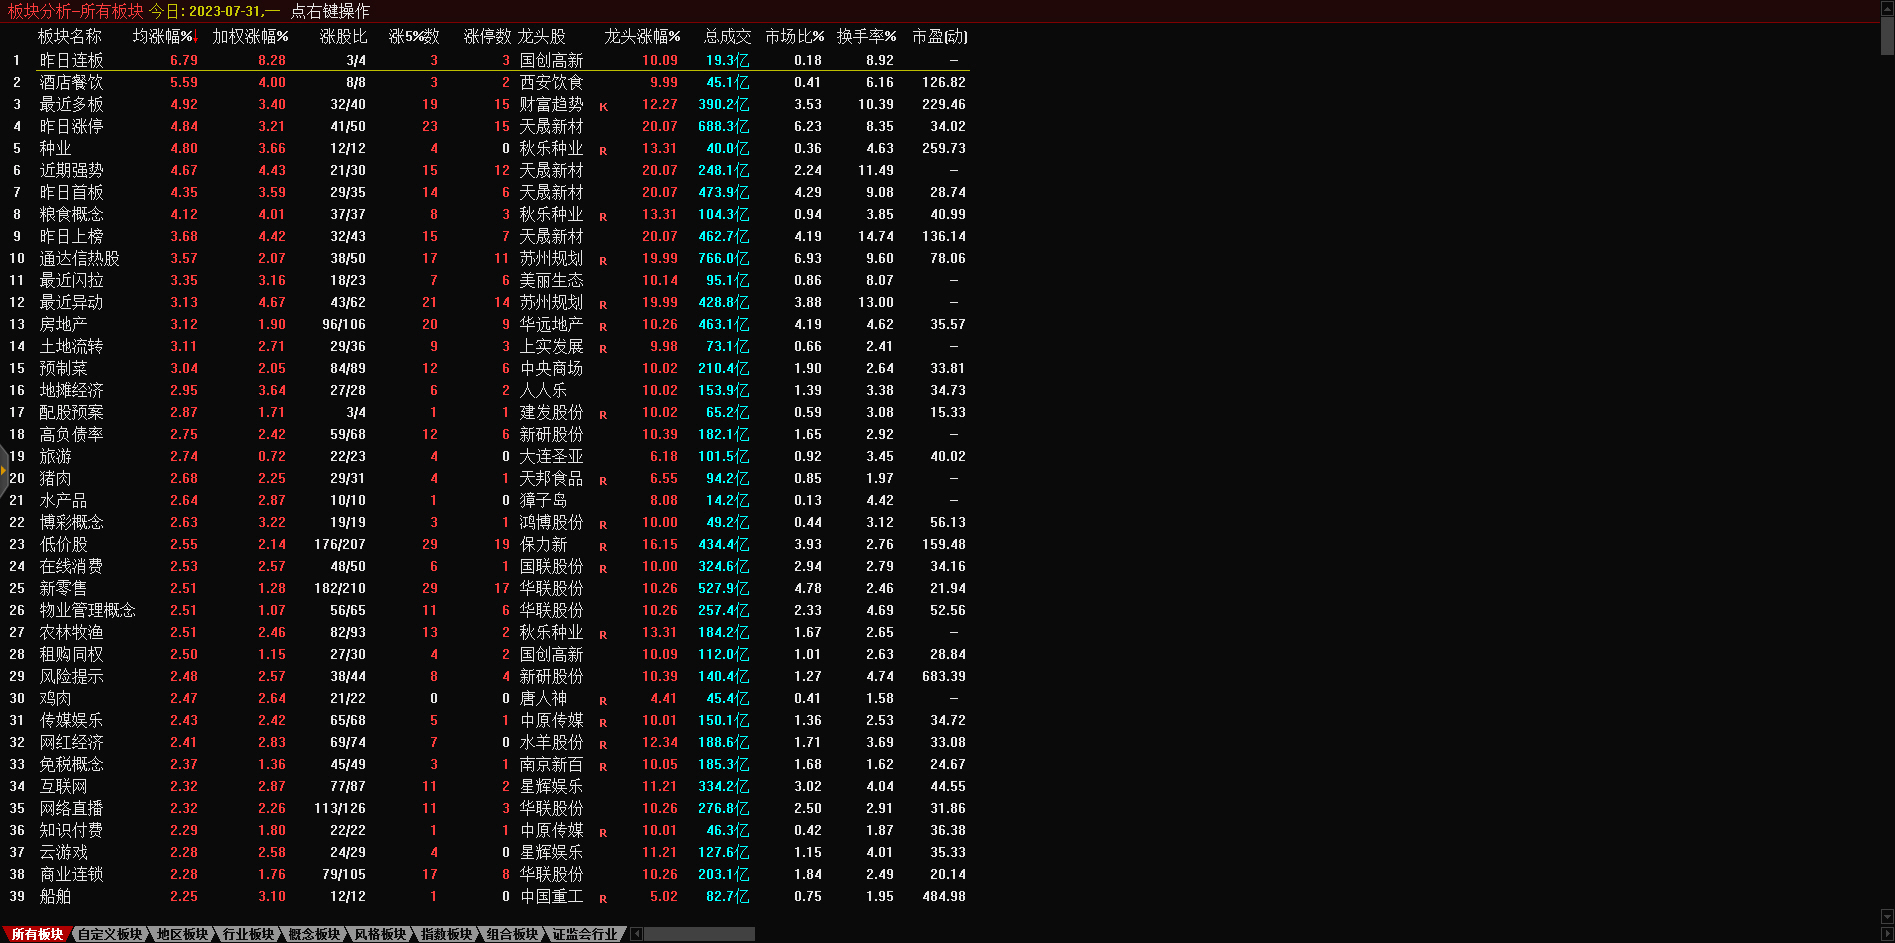Sort by 换手率% column header
The image size is (1895, 943).
[x=866, y=36]
